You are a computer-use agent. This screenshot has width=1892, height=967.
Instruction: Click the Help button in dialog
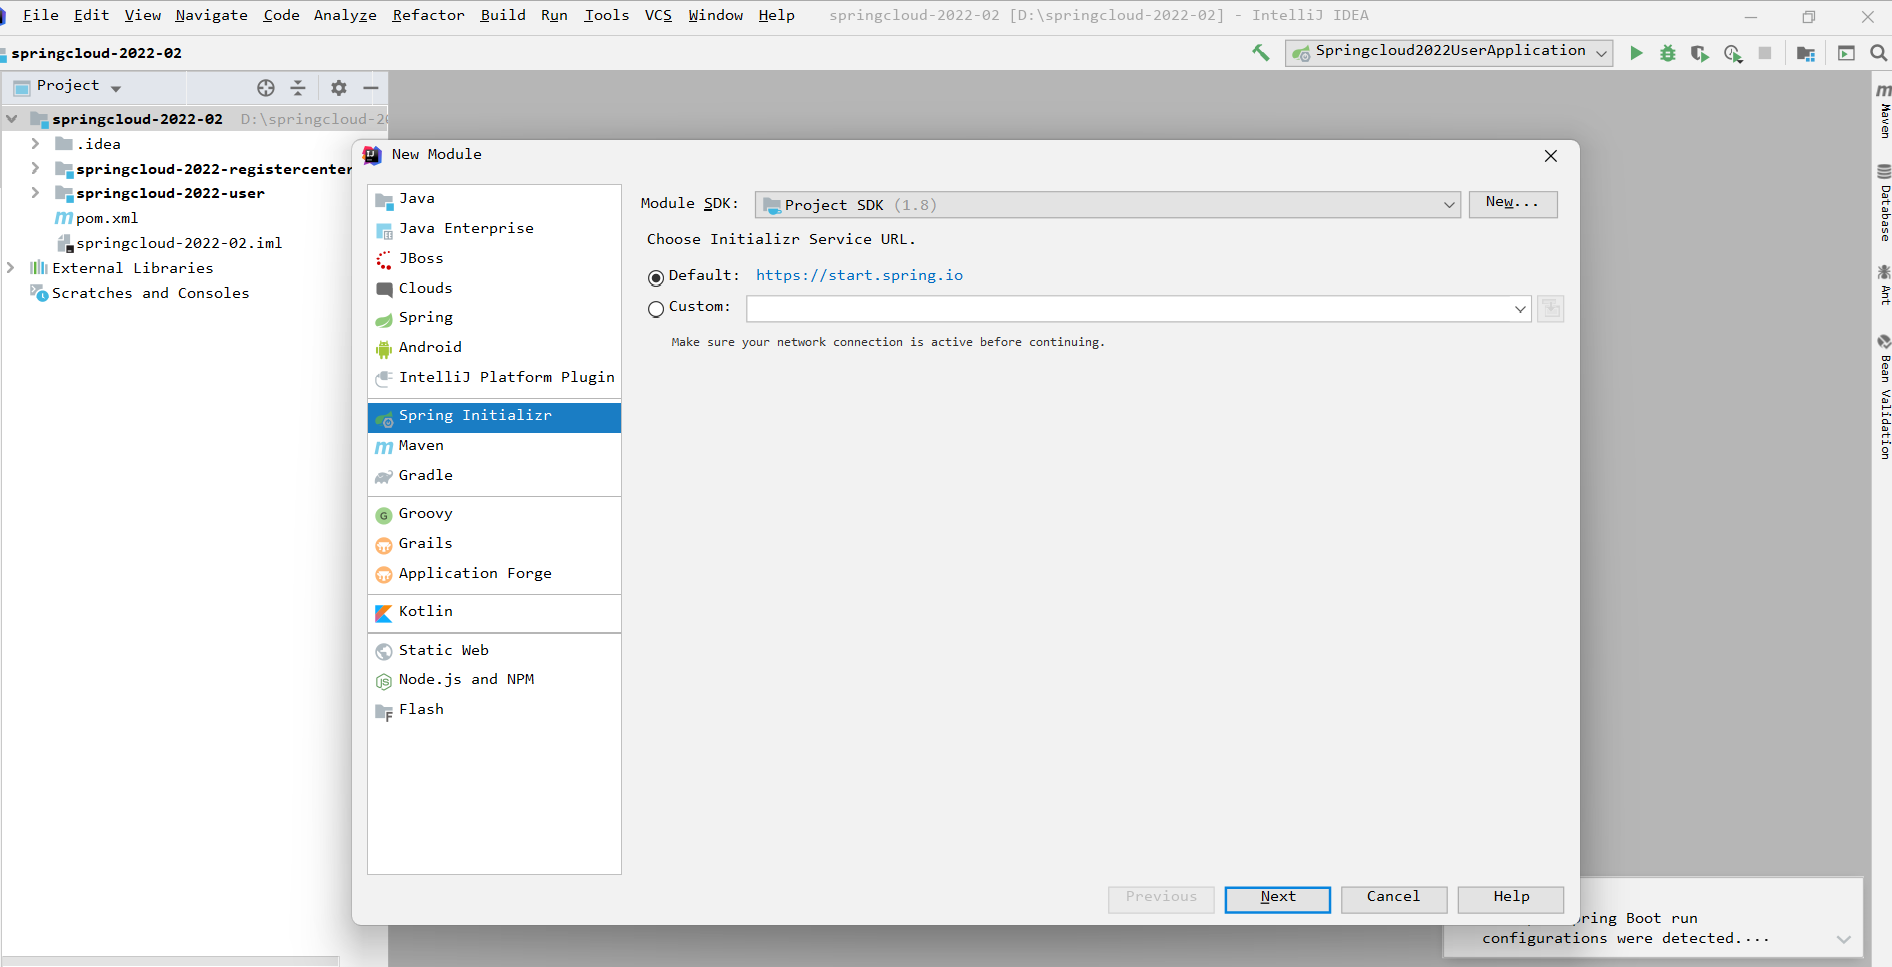1511,899
